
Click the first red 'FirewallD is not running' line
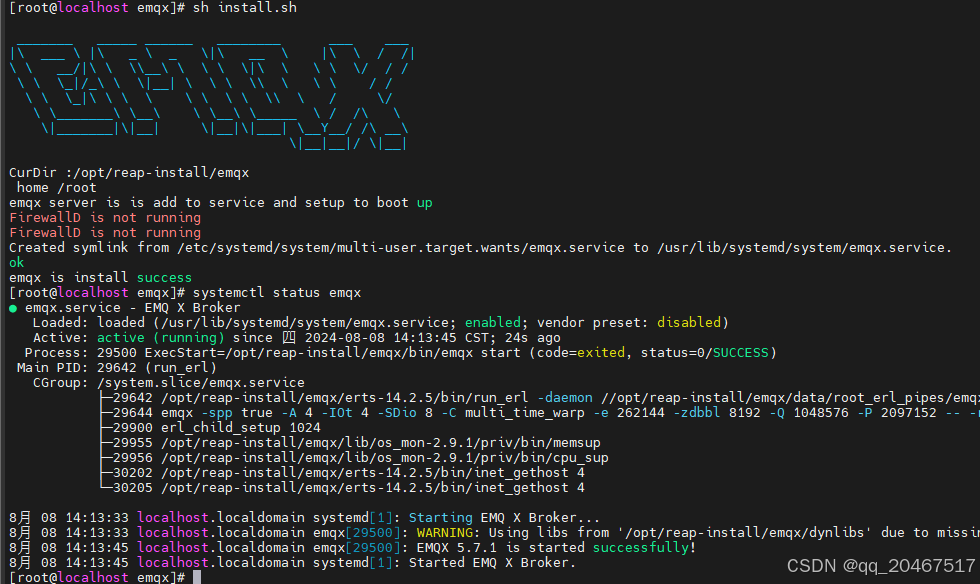pos(105,218)
